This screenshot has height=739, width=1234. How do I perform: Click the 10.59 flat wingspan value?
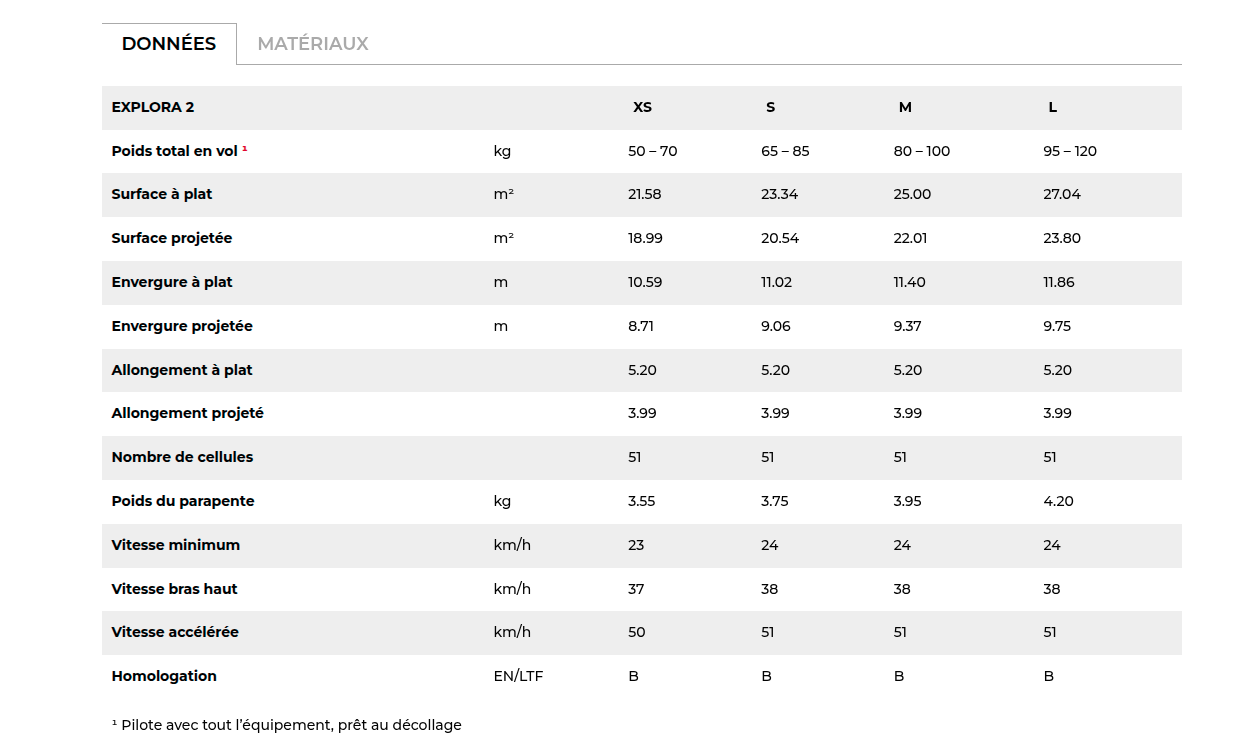pos(645,282)
